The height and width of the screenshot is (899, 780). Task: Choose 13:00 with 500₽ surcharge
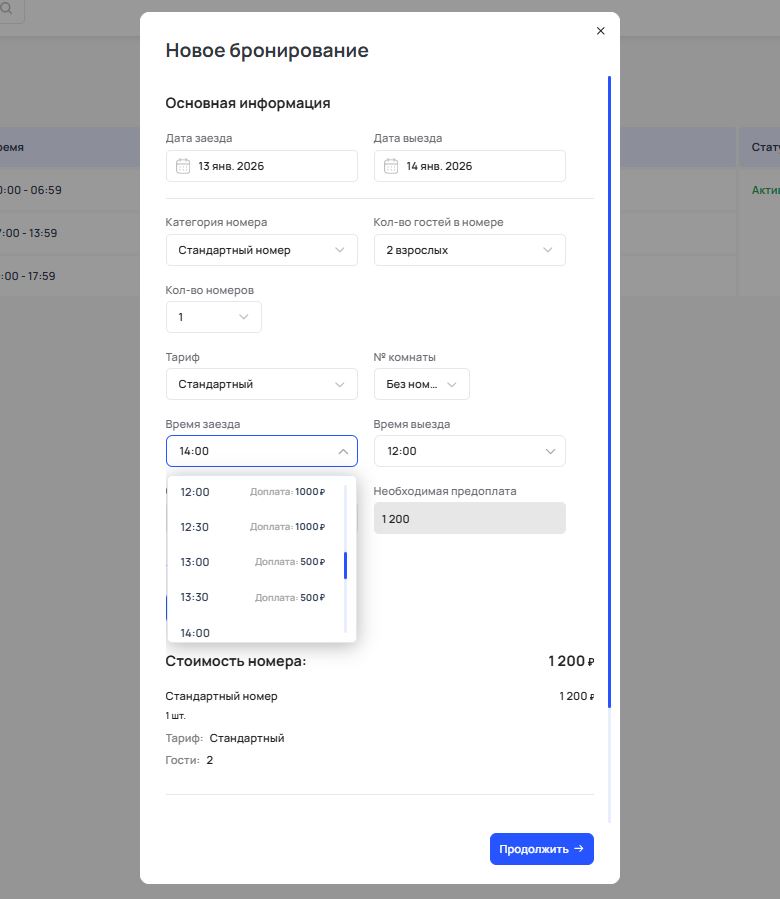[253, 562]
